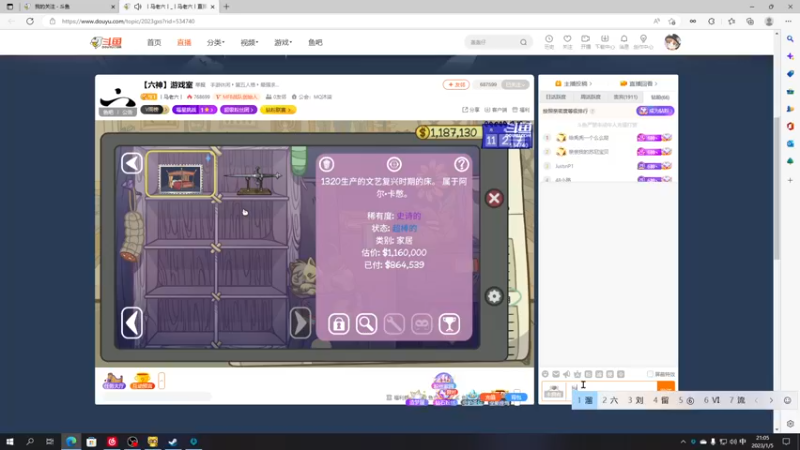Click the grey 已关注 follow button
800x450 pixels.
click(515, 85)
